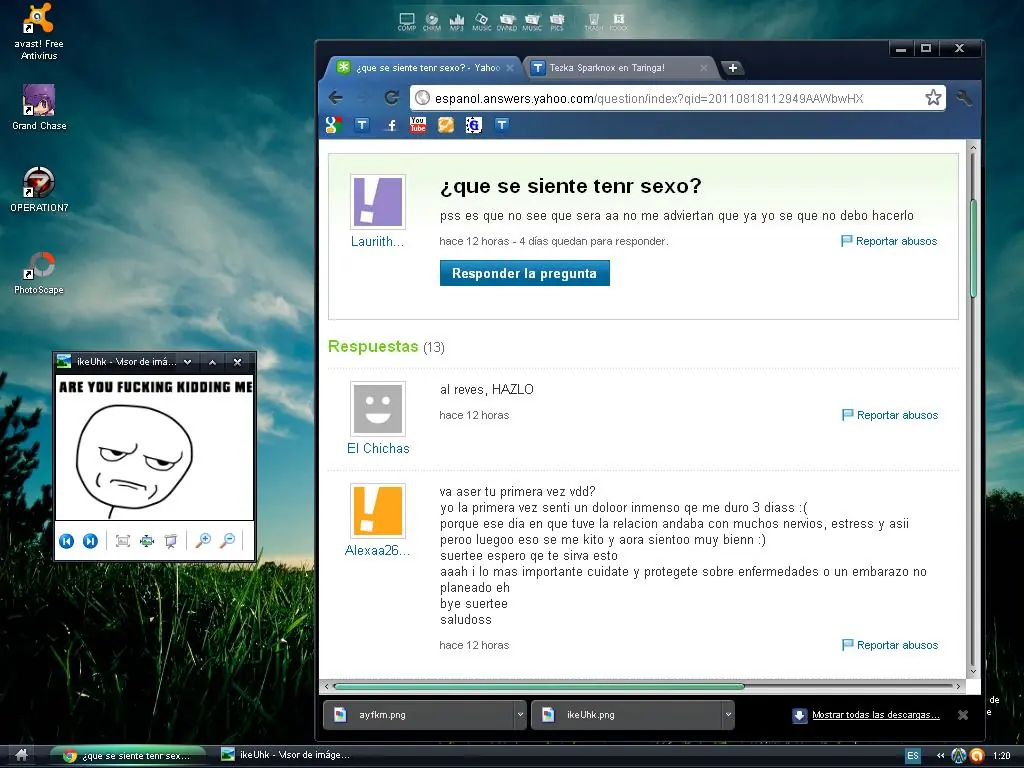Open the Google bookmark in bookmarks bar
The image size is (1024, 768).
[x=334, y=125]
